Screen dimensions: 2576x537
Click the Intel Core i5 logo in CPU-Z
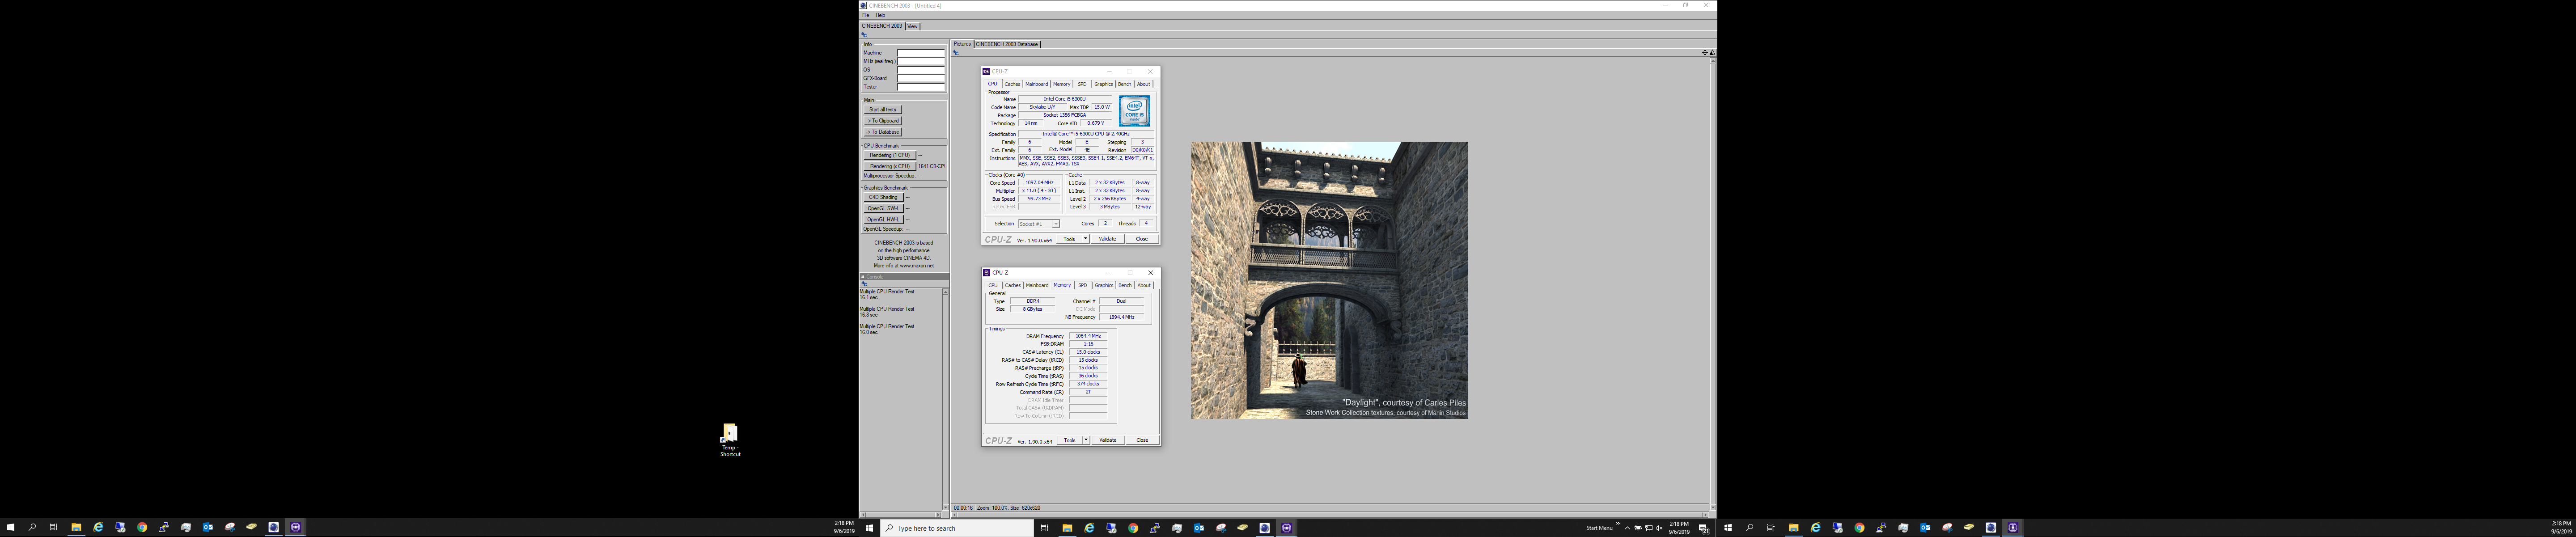[x=1134, y=110]
